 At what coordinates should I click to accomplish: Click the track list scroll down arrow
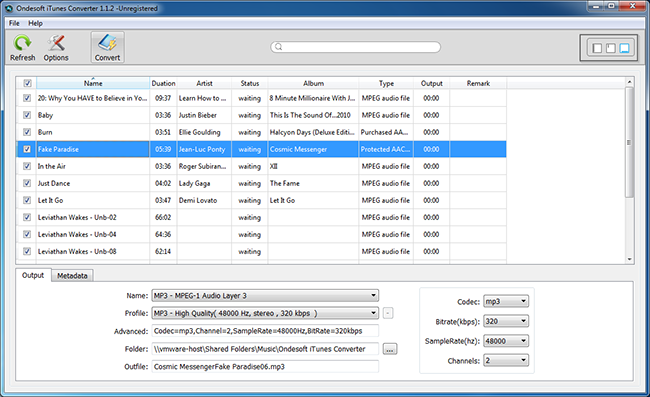click(629, 259)
